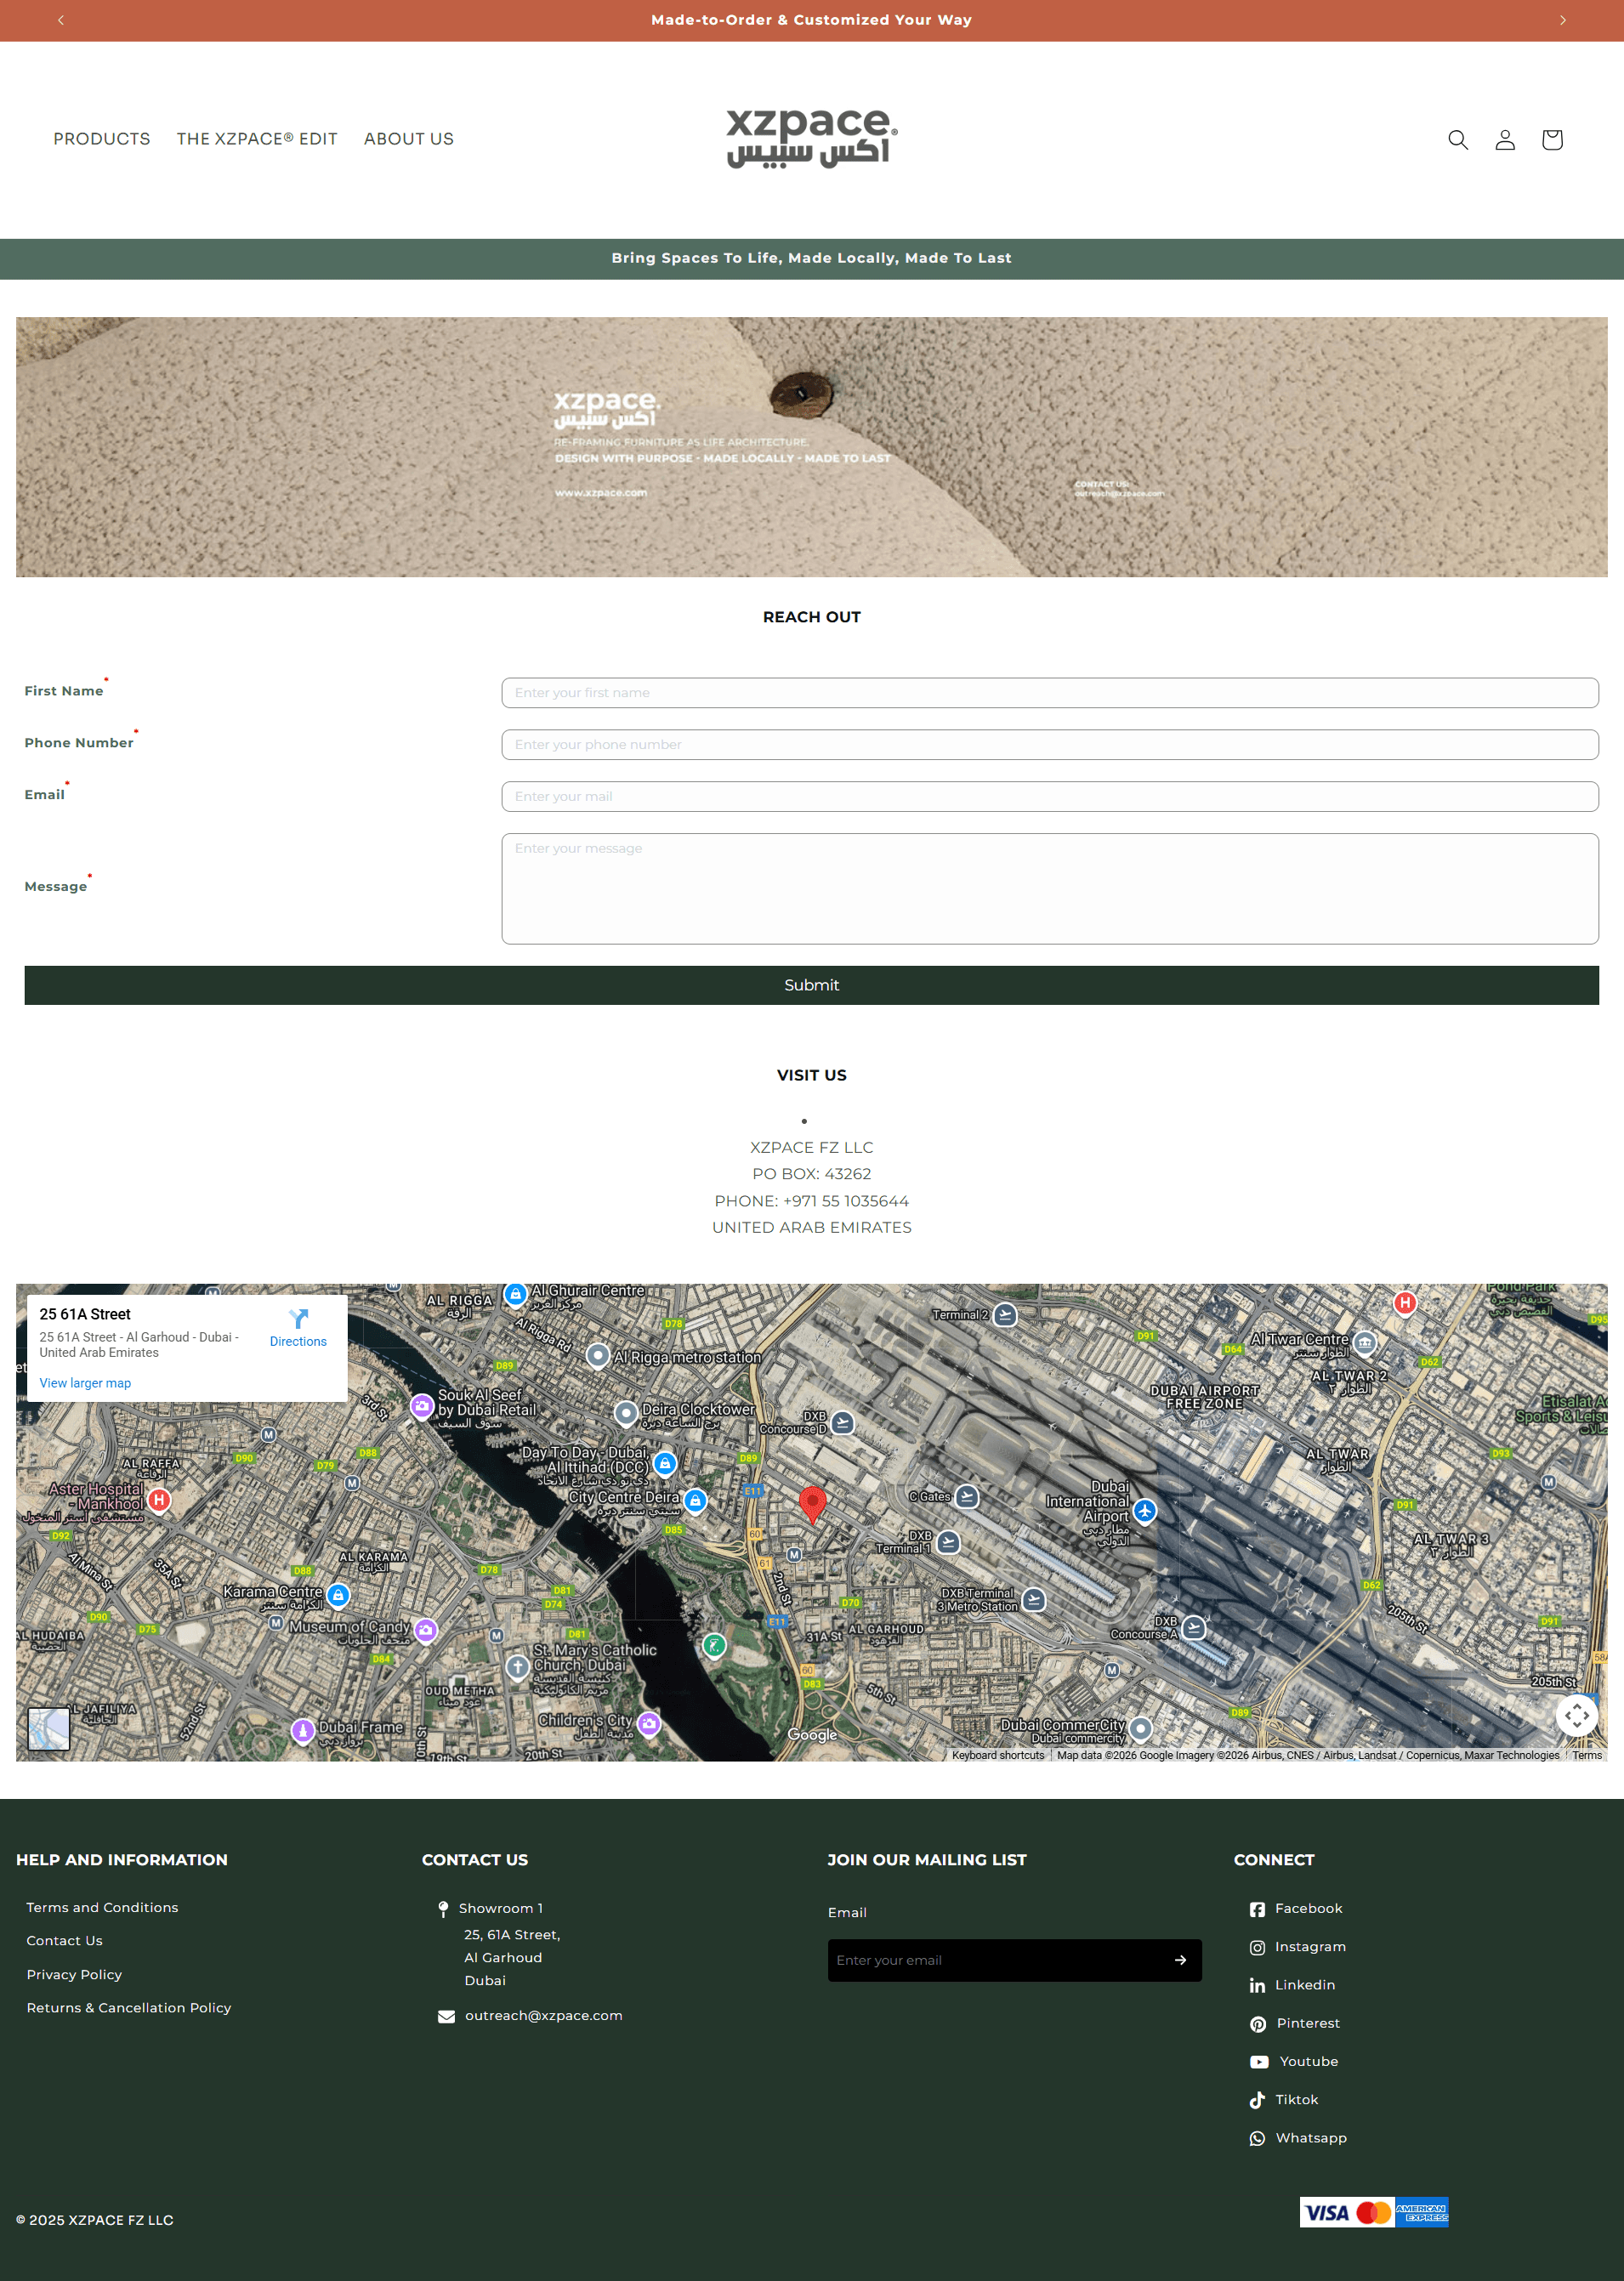Open the ABOUT US menu
Image resolution: width=1624 pixels, height=2281 pixels.
tap(409, 139)
